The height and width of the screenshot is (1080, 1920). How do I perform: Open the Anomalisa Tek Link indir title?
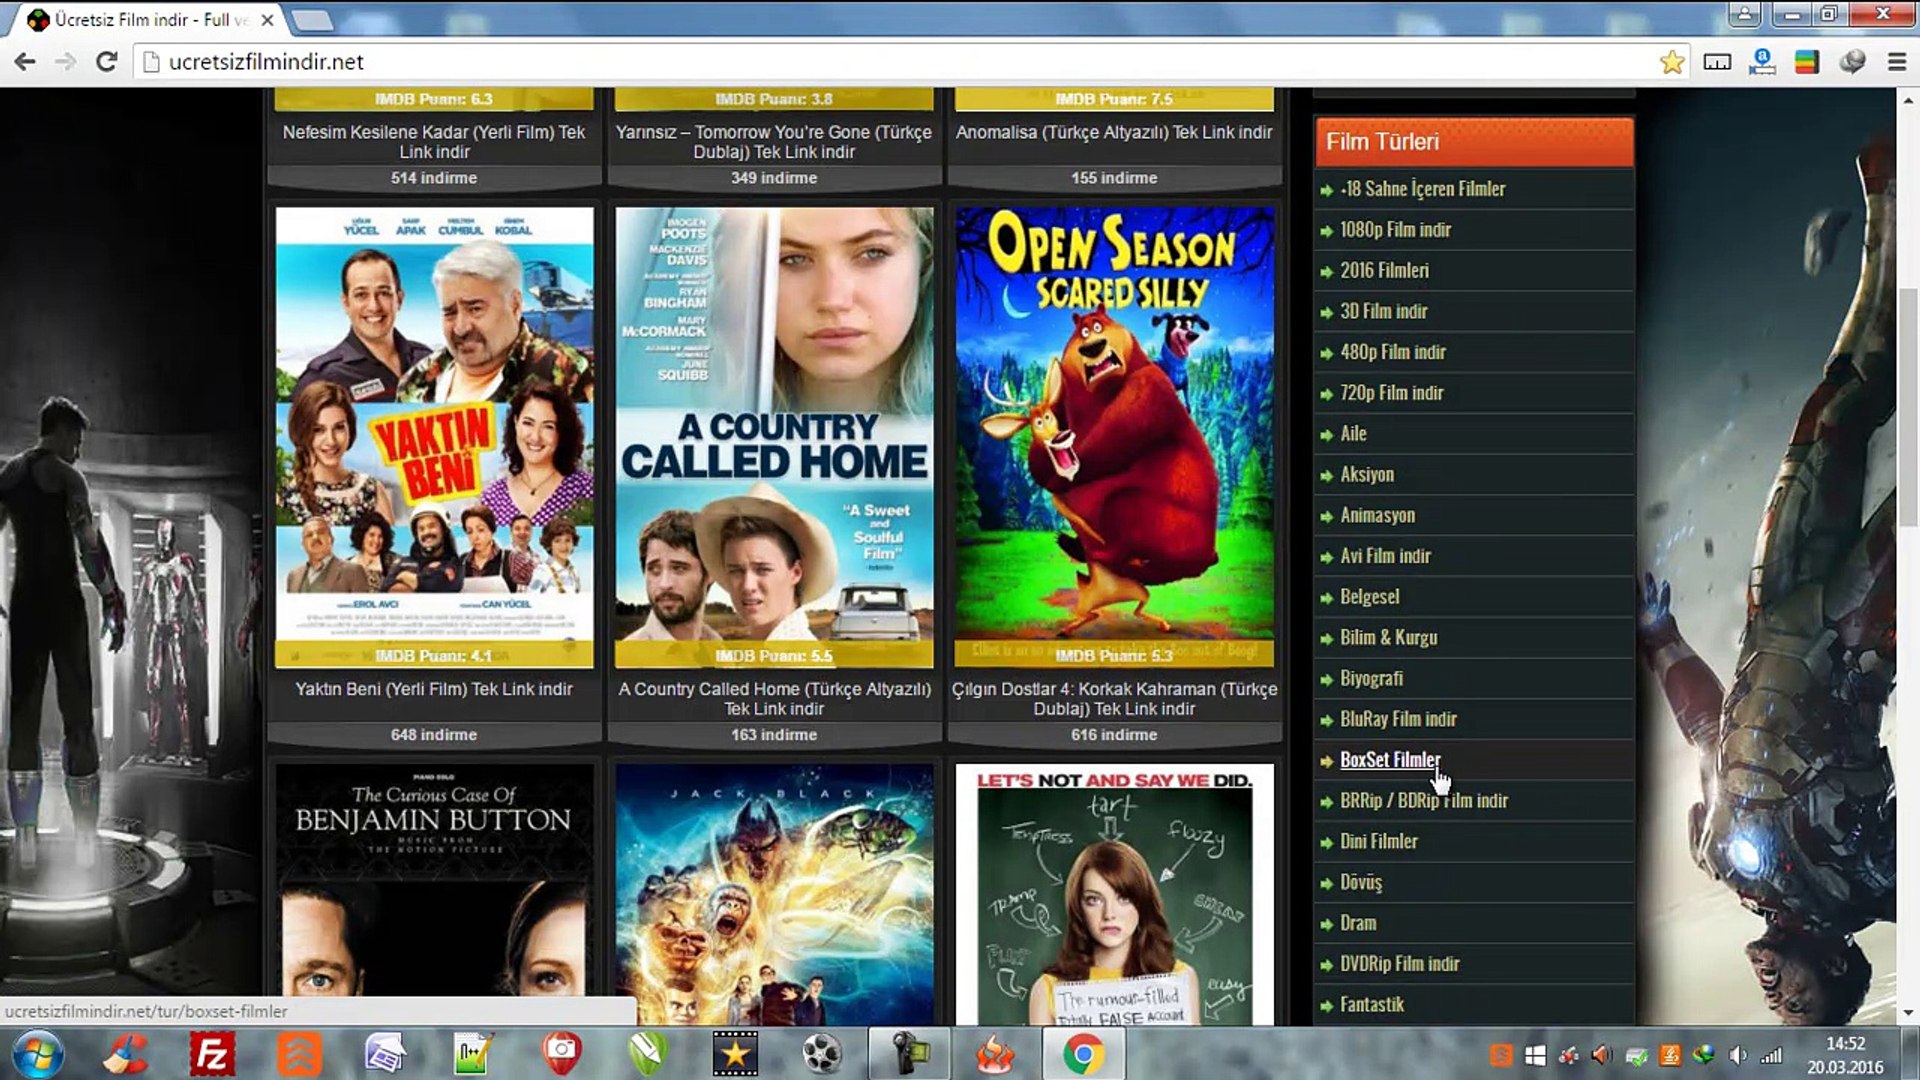pos(1114,132)
